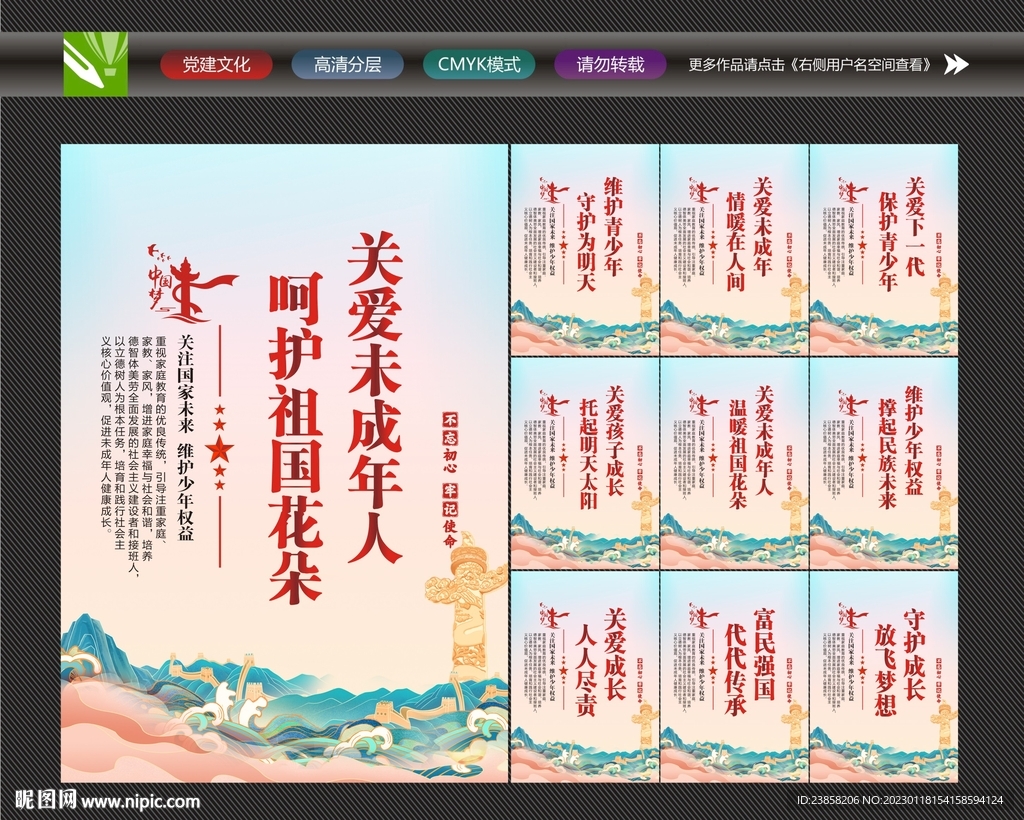Click the green nipic.com logo icon

point(95,64)
